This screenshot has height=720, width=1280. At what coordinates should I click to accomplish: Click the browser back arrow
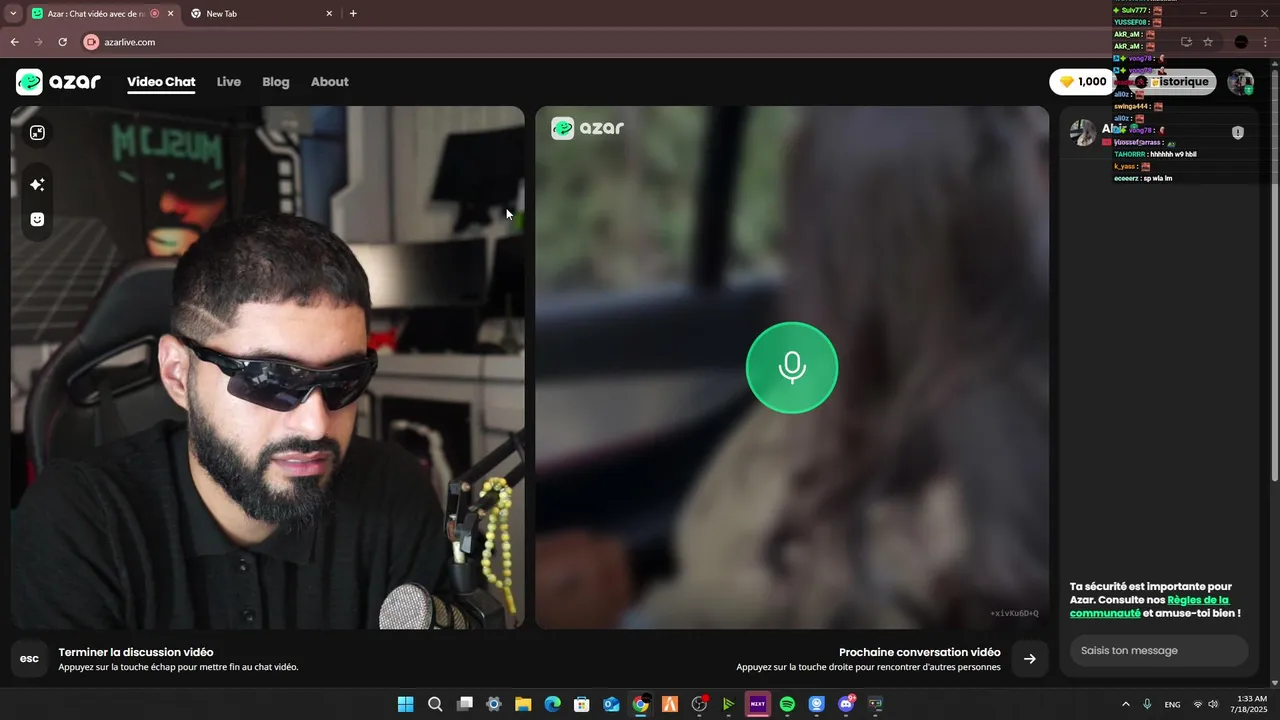pos(14,42)
